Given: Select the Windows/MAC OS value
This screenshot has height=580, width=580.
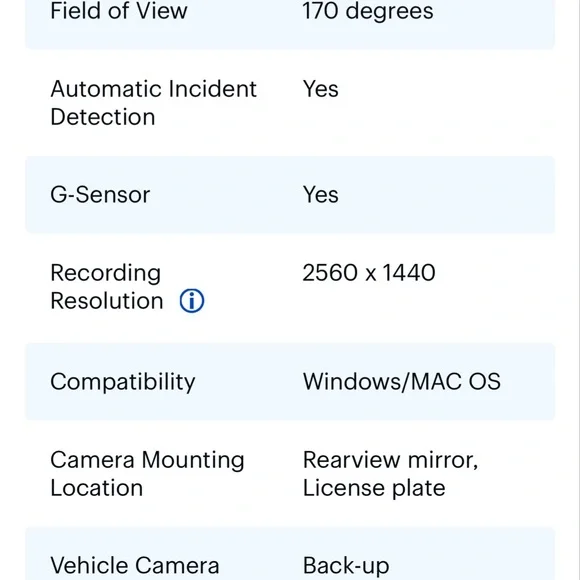Looking at the screenshot, I should point(402,381).
